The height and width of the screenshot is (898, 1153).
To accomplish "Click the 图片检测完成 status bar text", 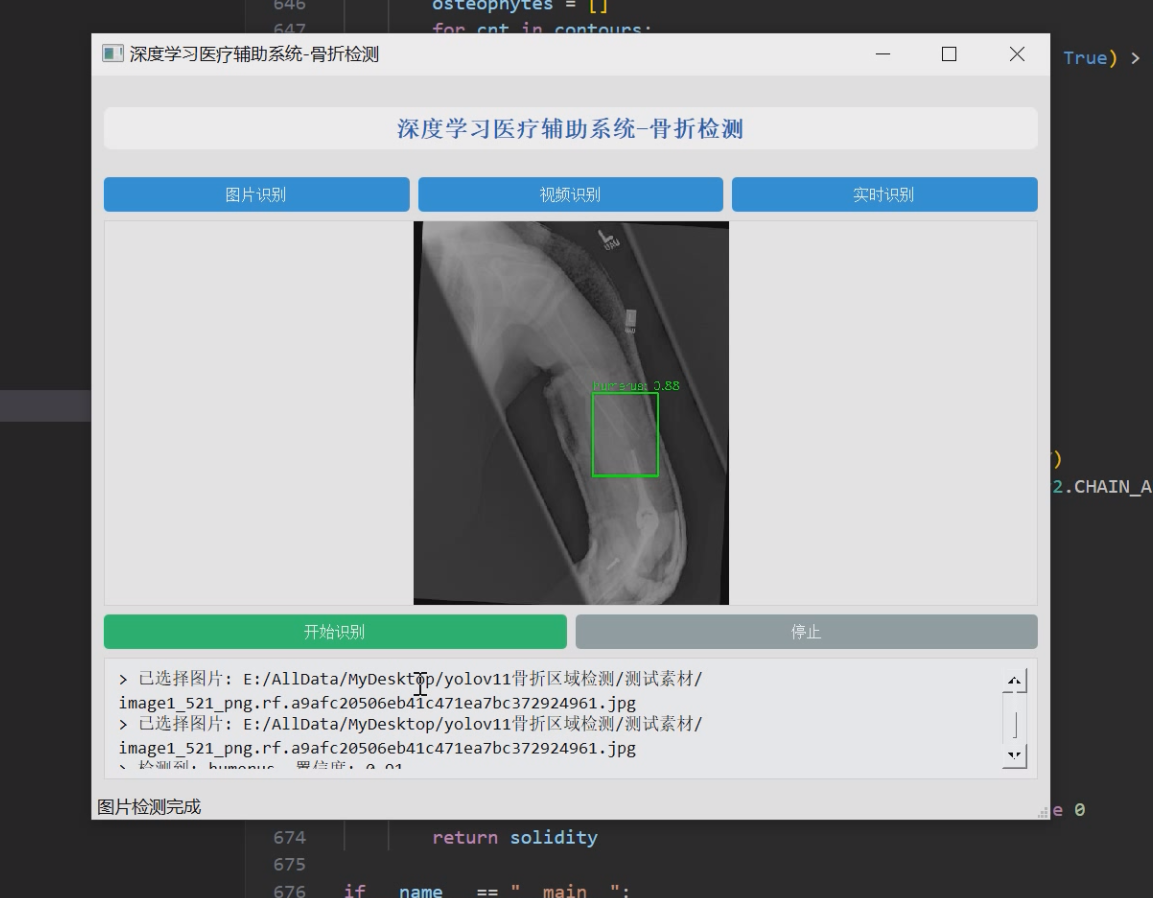I will tap(149, 807).
